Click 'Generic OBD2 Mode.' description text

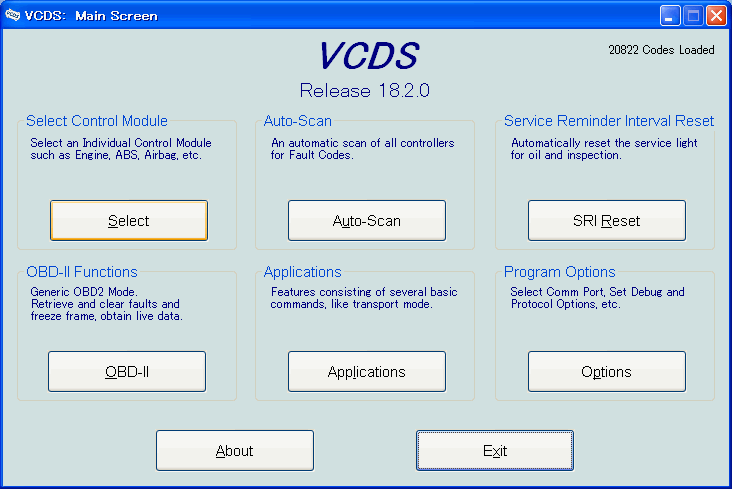coord(84,292)
